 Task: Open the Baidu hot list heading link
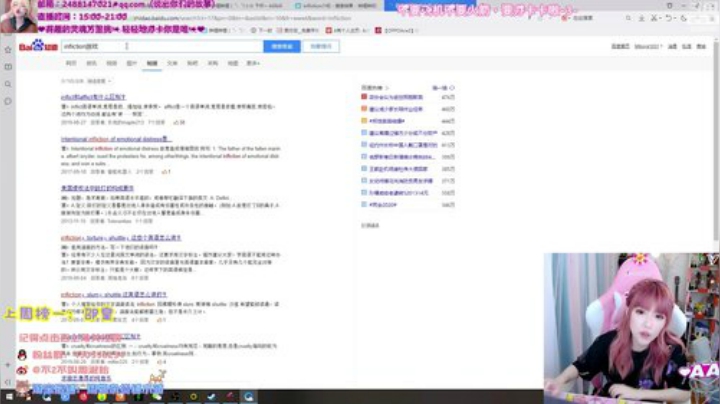pos(374,88)
